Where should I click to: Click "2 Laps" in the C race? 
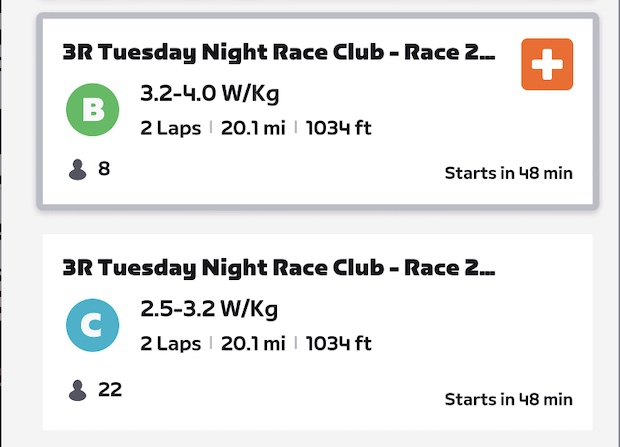click(170, 344)
